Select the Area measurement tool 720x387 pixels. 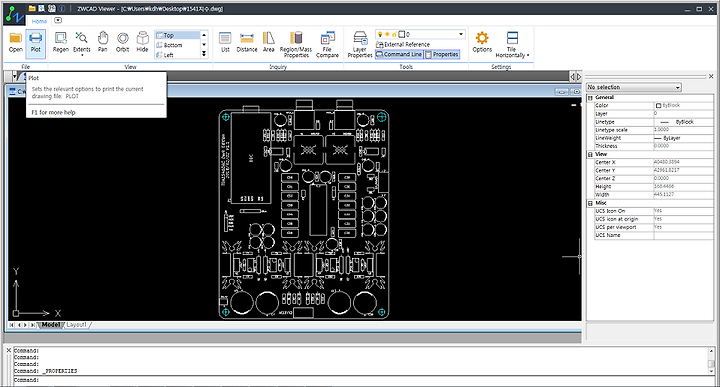[x=269, y=43]
